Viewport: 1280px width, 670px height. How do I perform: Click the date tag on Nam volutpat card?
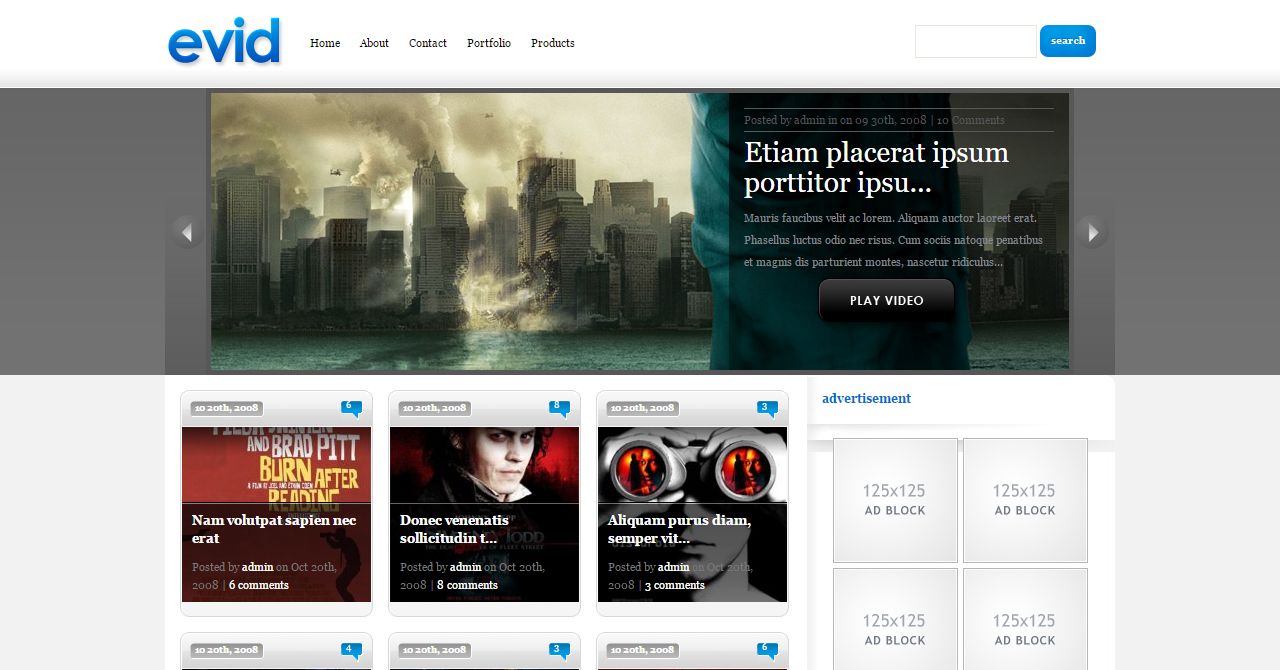pyautogui.click(x=227, y=408)
